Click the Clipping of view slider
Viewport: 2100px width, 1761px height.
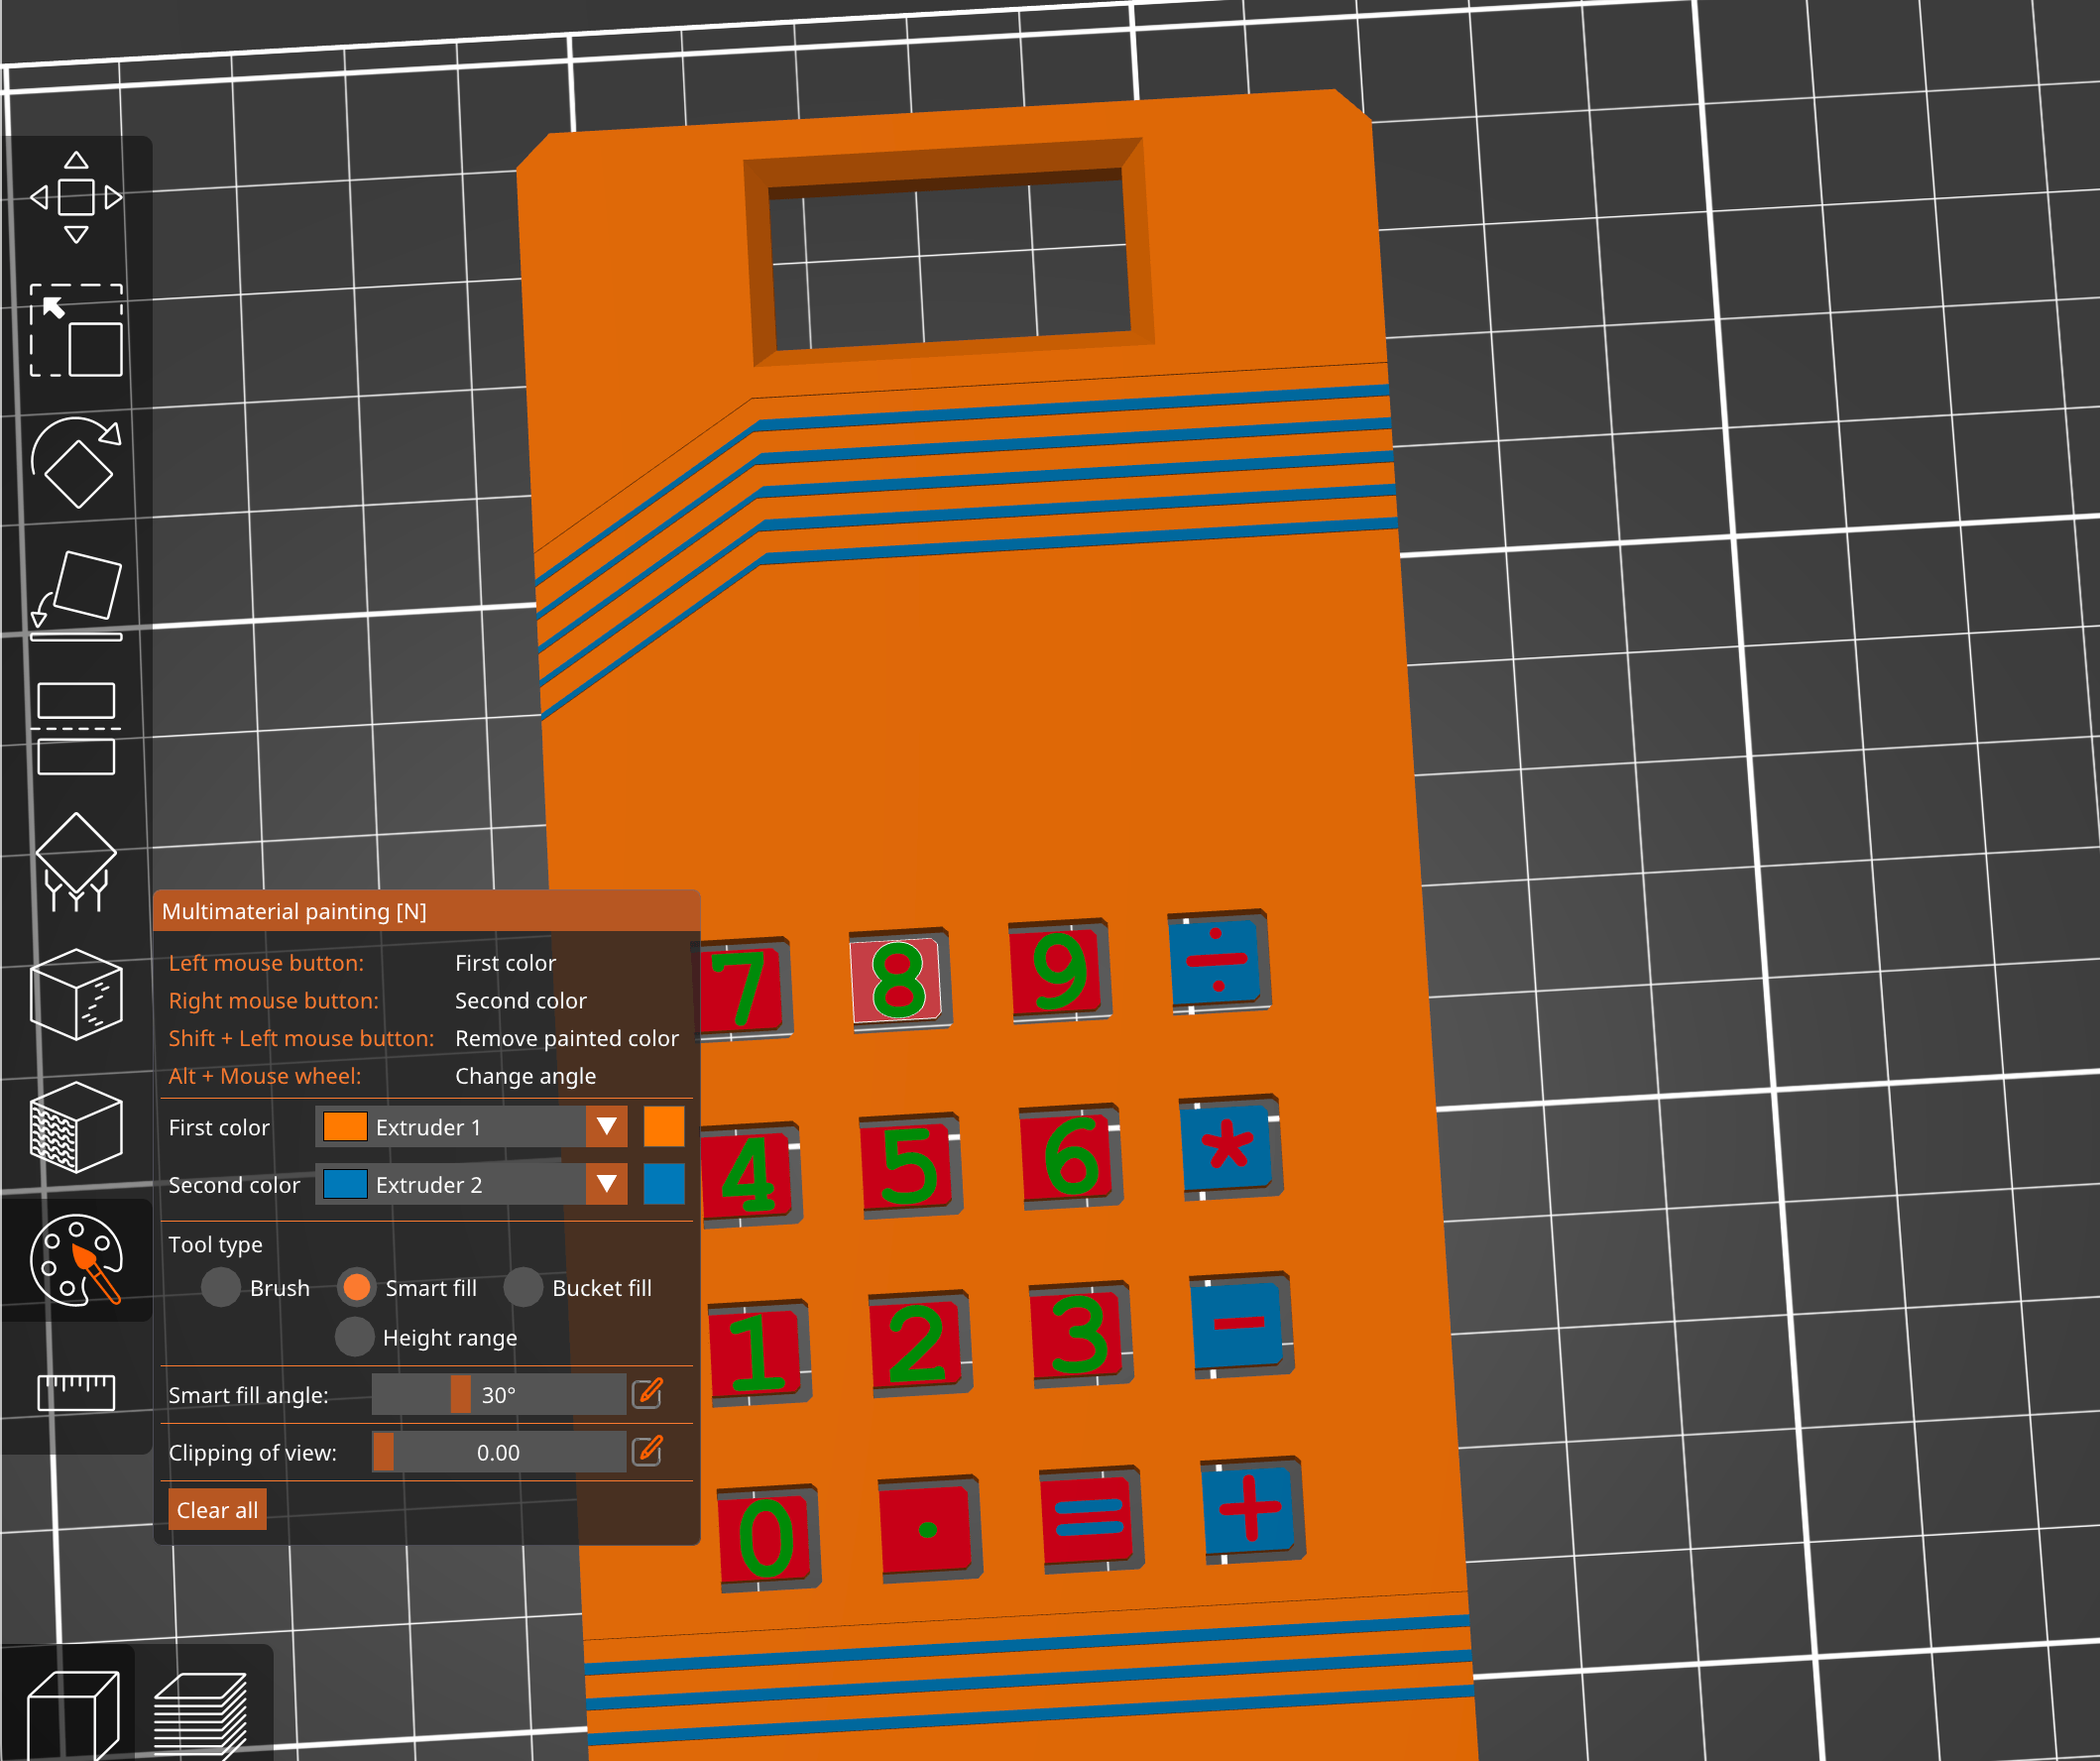pyautogui.click(x=498, y=1452)
